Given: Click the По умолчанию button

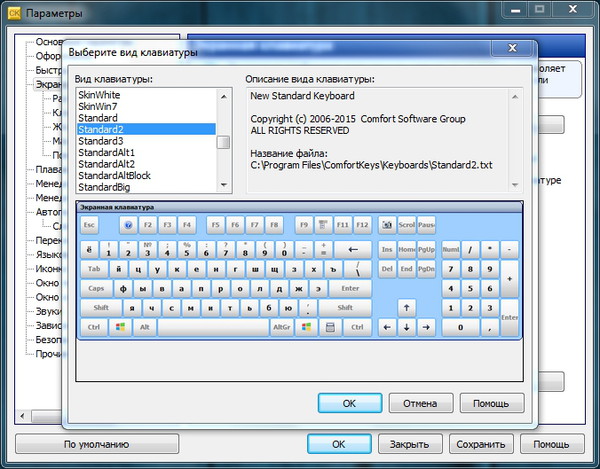Looking at the screenshot, I should pos(97,444).
